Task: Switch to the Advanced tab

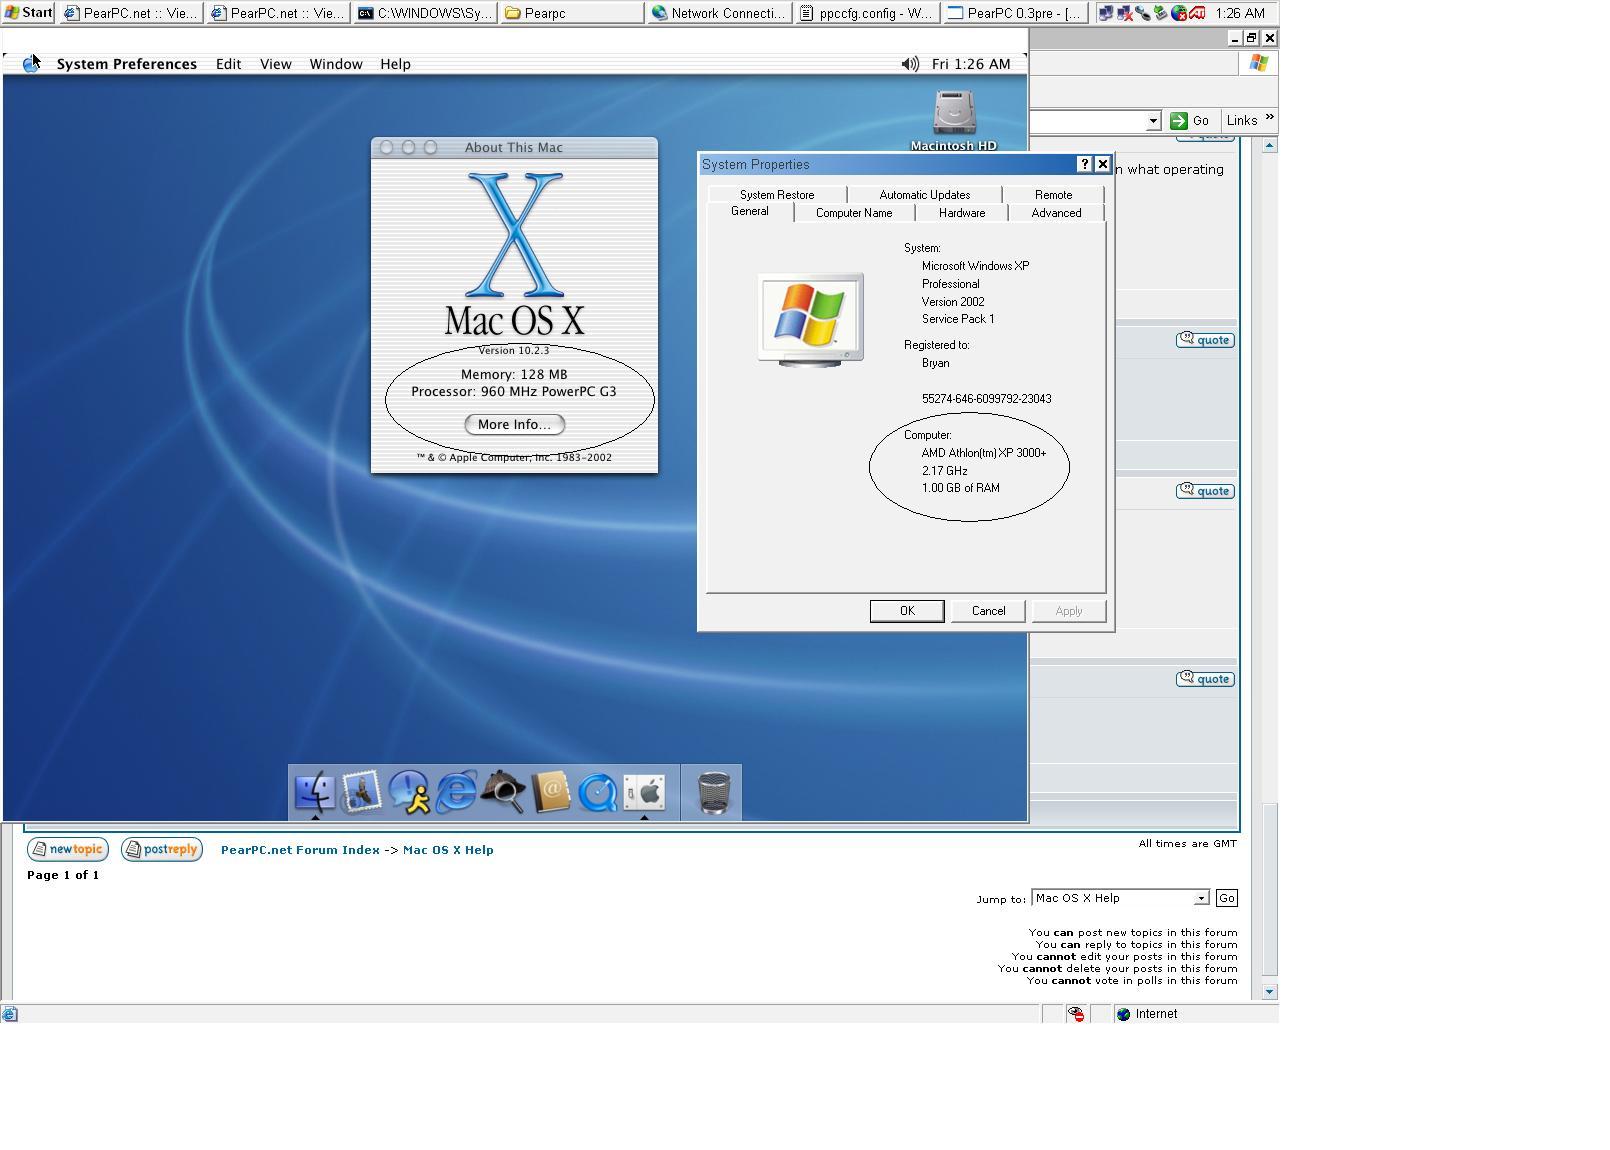Action: (1056, 213)
